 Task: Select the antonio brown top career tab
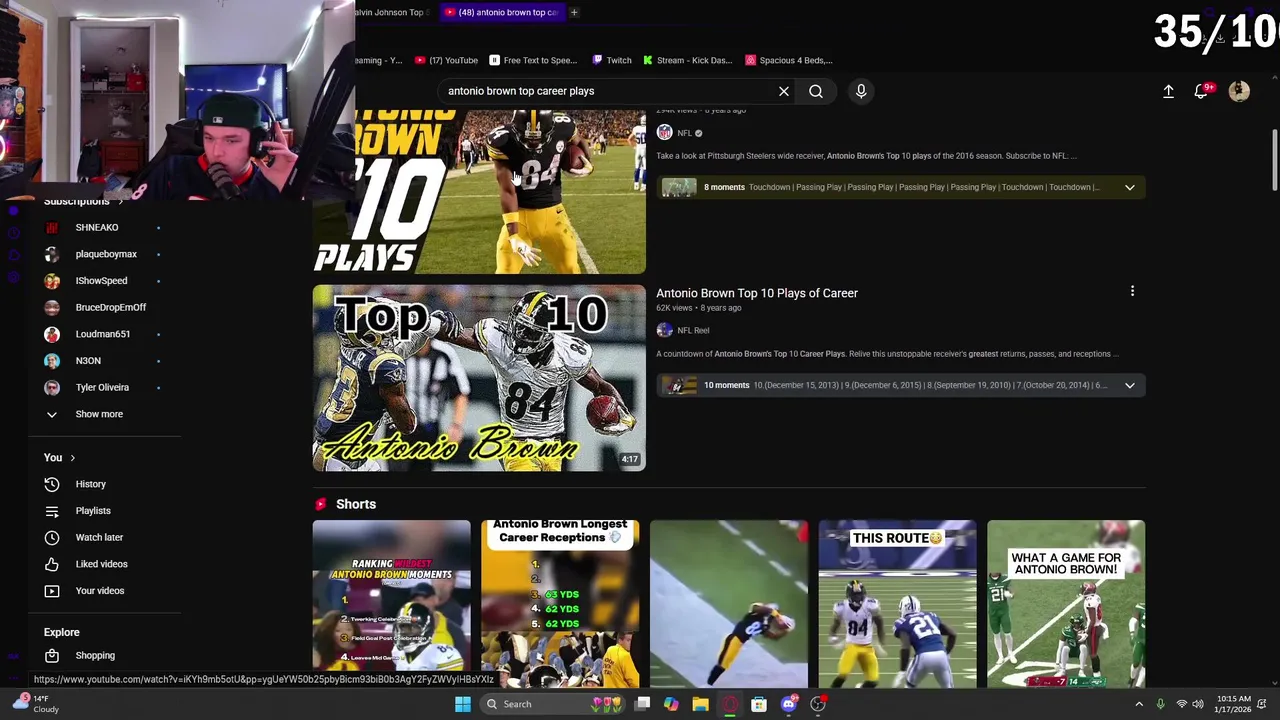point(500,12)
